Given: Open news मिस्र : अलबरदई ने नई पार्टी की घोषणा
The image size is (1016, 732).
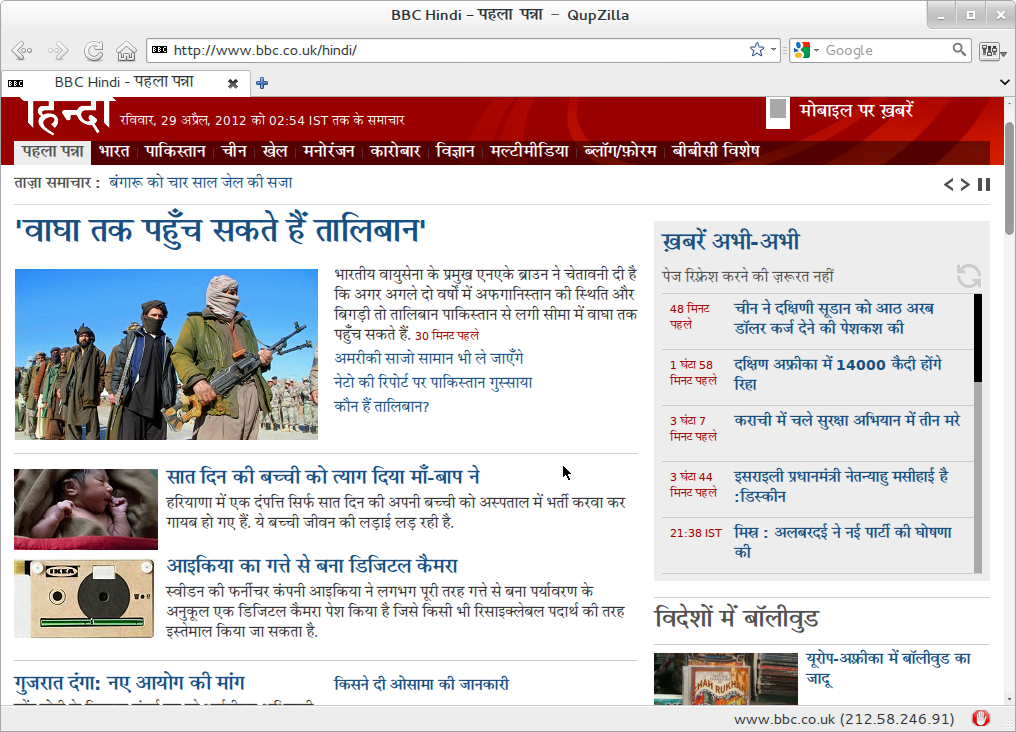Looking at the screenshot, I should tap(842, 542).
